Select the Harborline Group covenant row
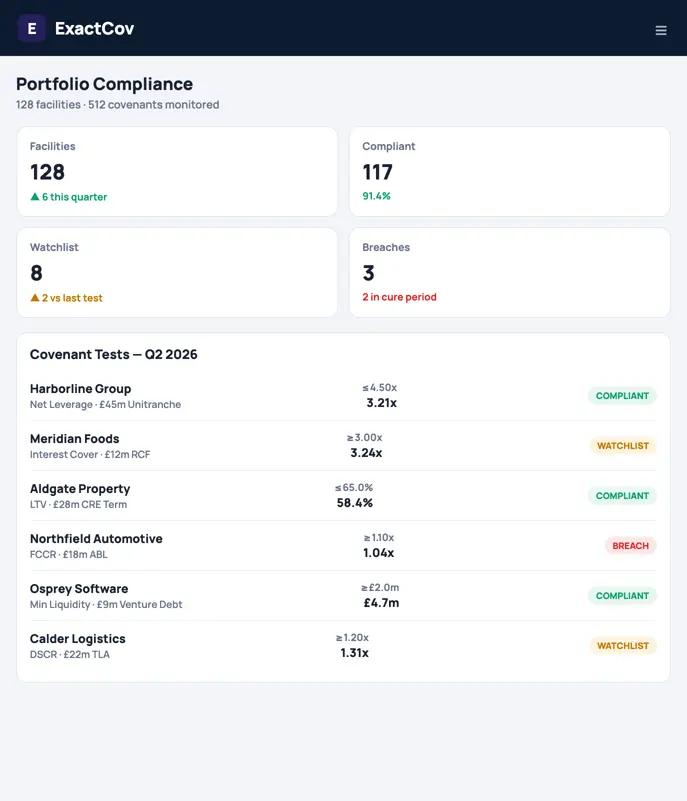Screen dimensions: 687x801 pyautogui.click(x=343, y=396)
